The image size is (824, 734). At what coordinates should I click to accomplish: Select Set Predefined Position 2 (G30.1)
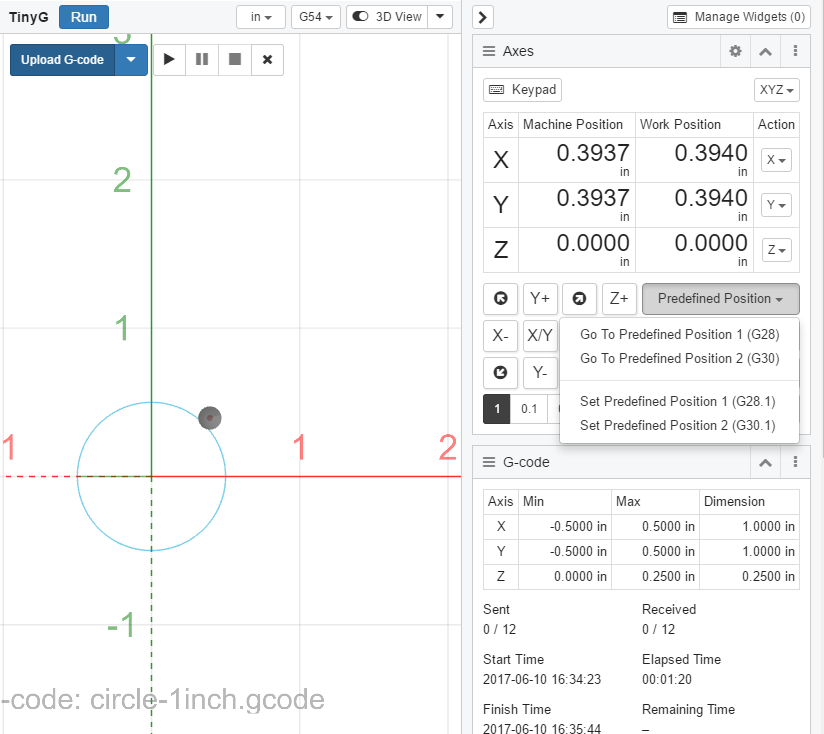pos(677,425)
